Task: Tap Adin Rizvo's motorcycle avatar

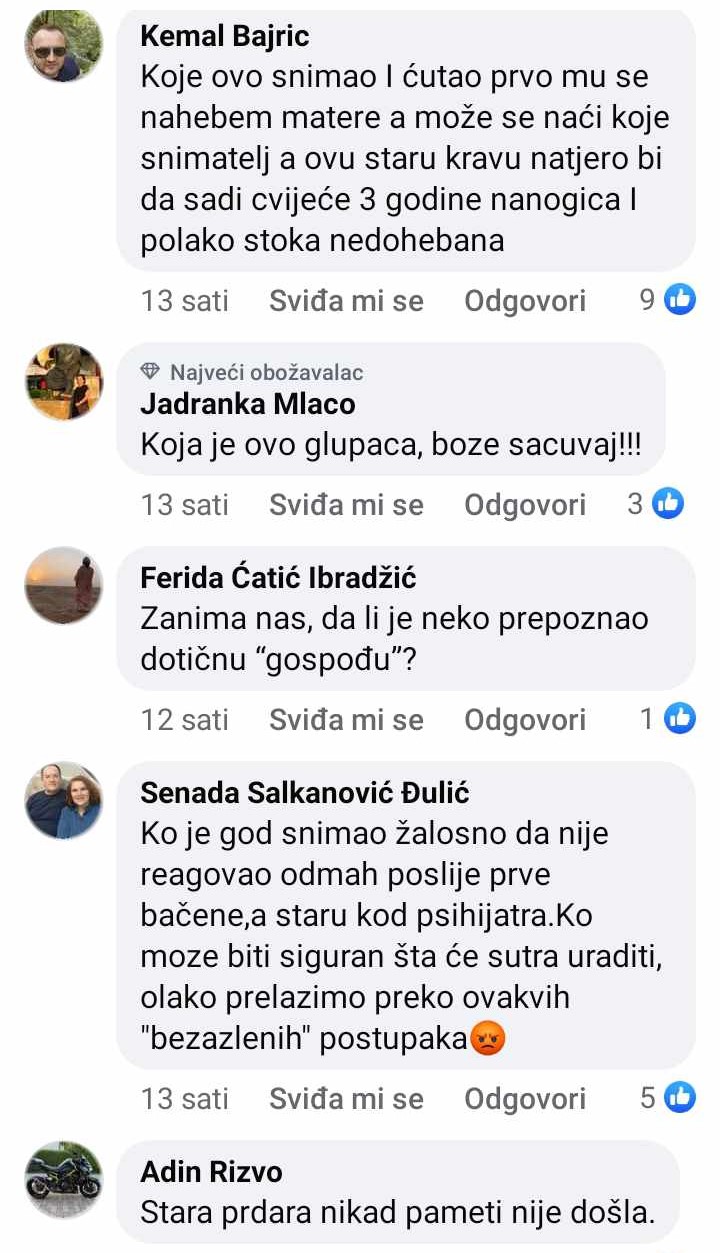Action: 63,1179
